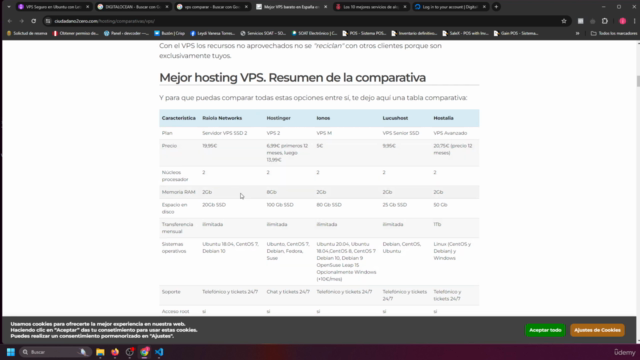Open Visual Studio Code from taskbar

[159, 352]
